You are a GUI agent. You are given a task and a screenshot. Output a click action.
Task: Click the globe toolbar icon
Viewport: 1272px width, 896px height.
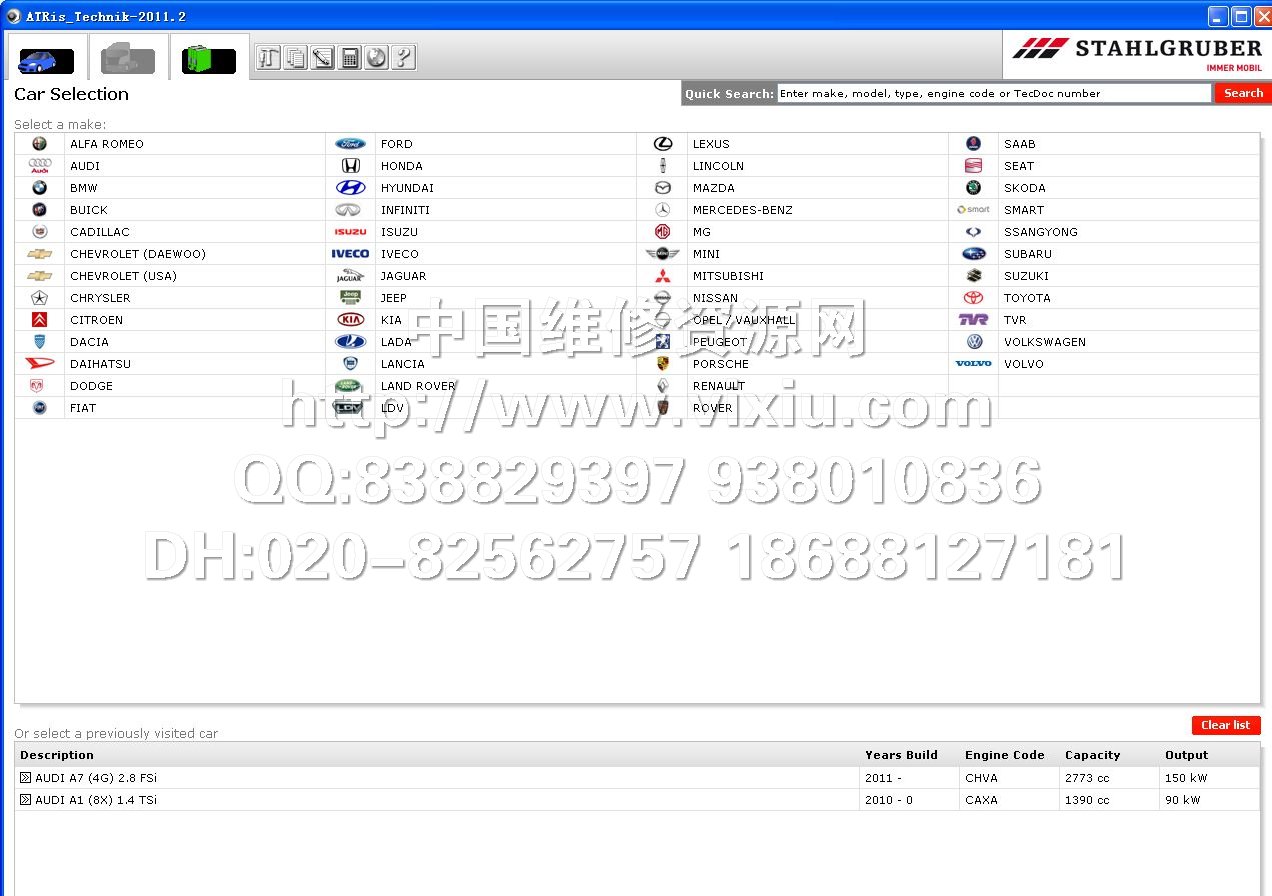coord(376,58)
